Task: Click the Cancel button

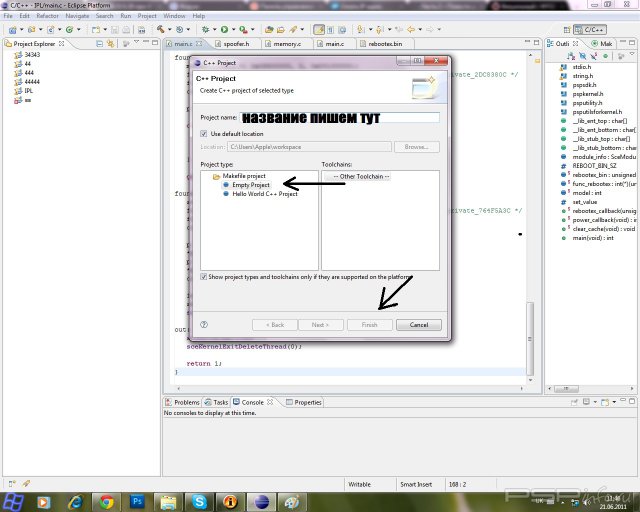Action: 418,325
